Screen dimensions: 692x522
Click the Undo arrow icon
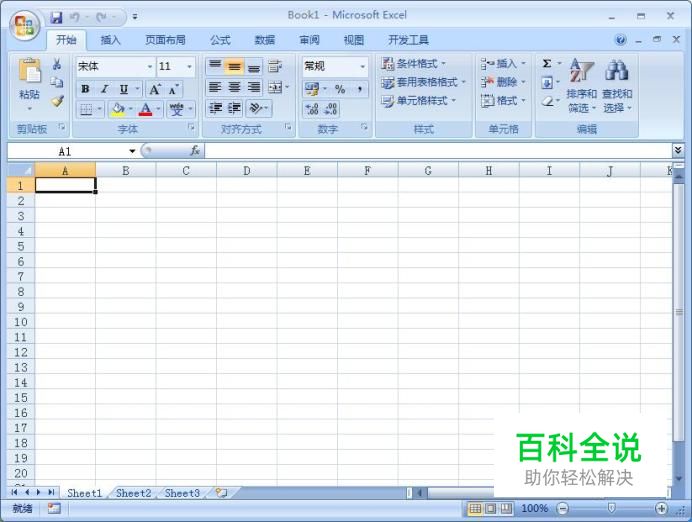(75, 18)
